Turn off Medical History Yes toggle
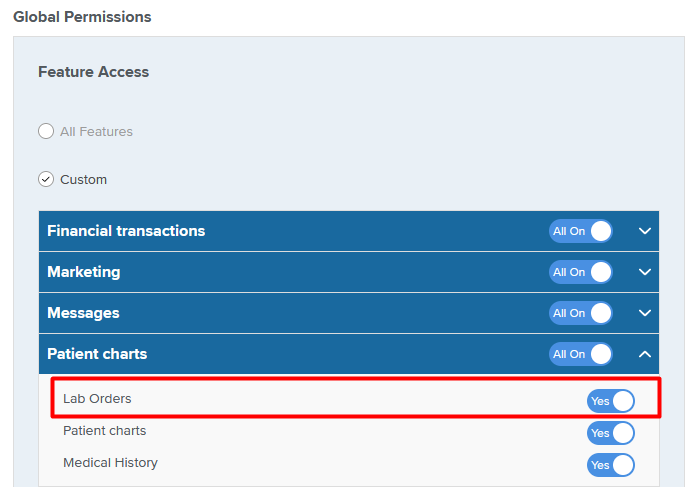This screenshot has height=487, width=687. coord(611,465)
